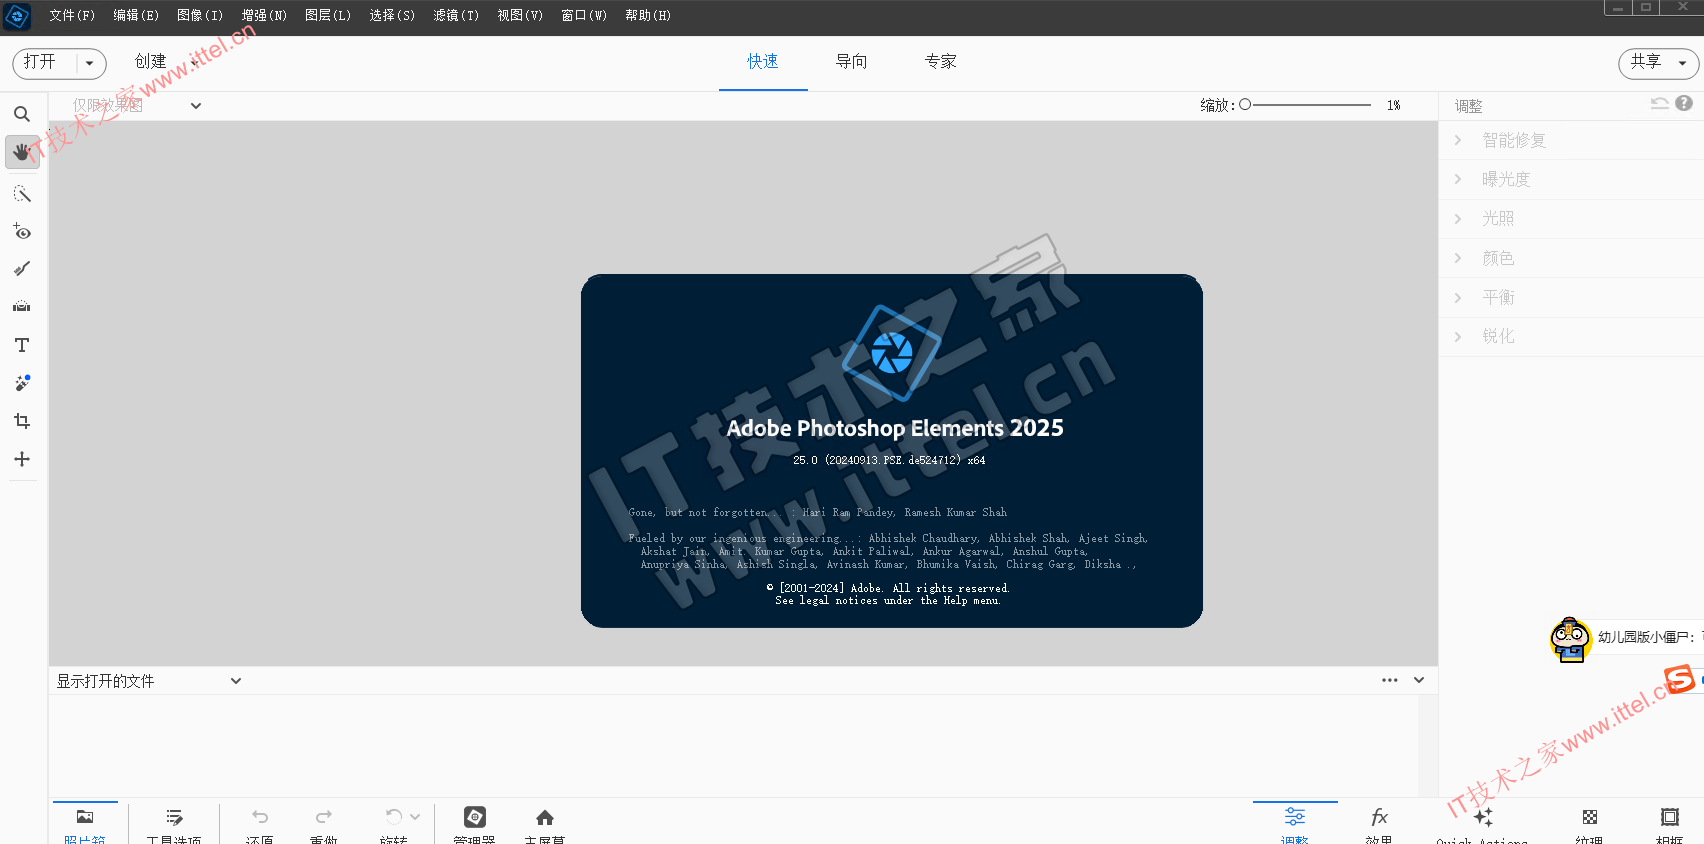
Task: Open the 视图(V) menu
Action: pos(520,16)
